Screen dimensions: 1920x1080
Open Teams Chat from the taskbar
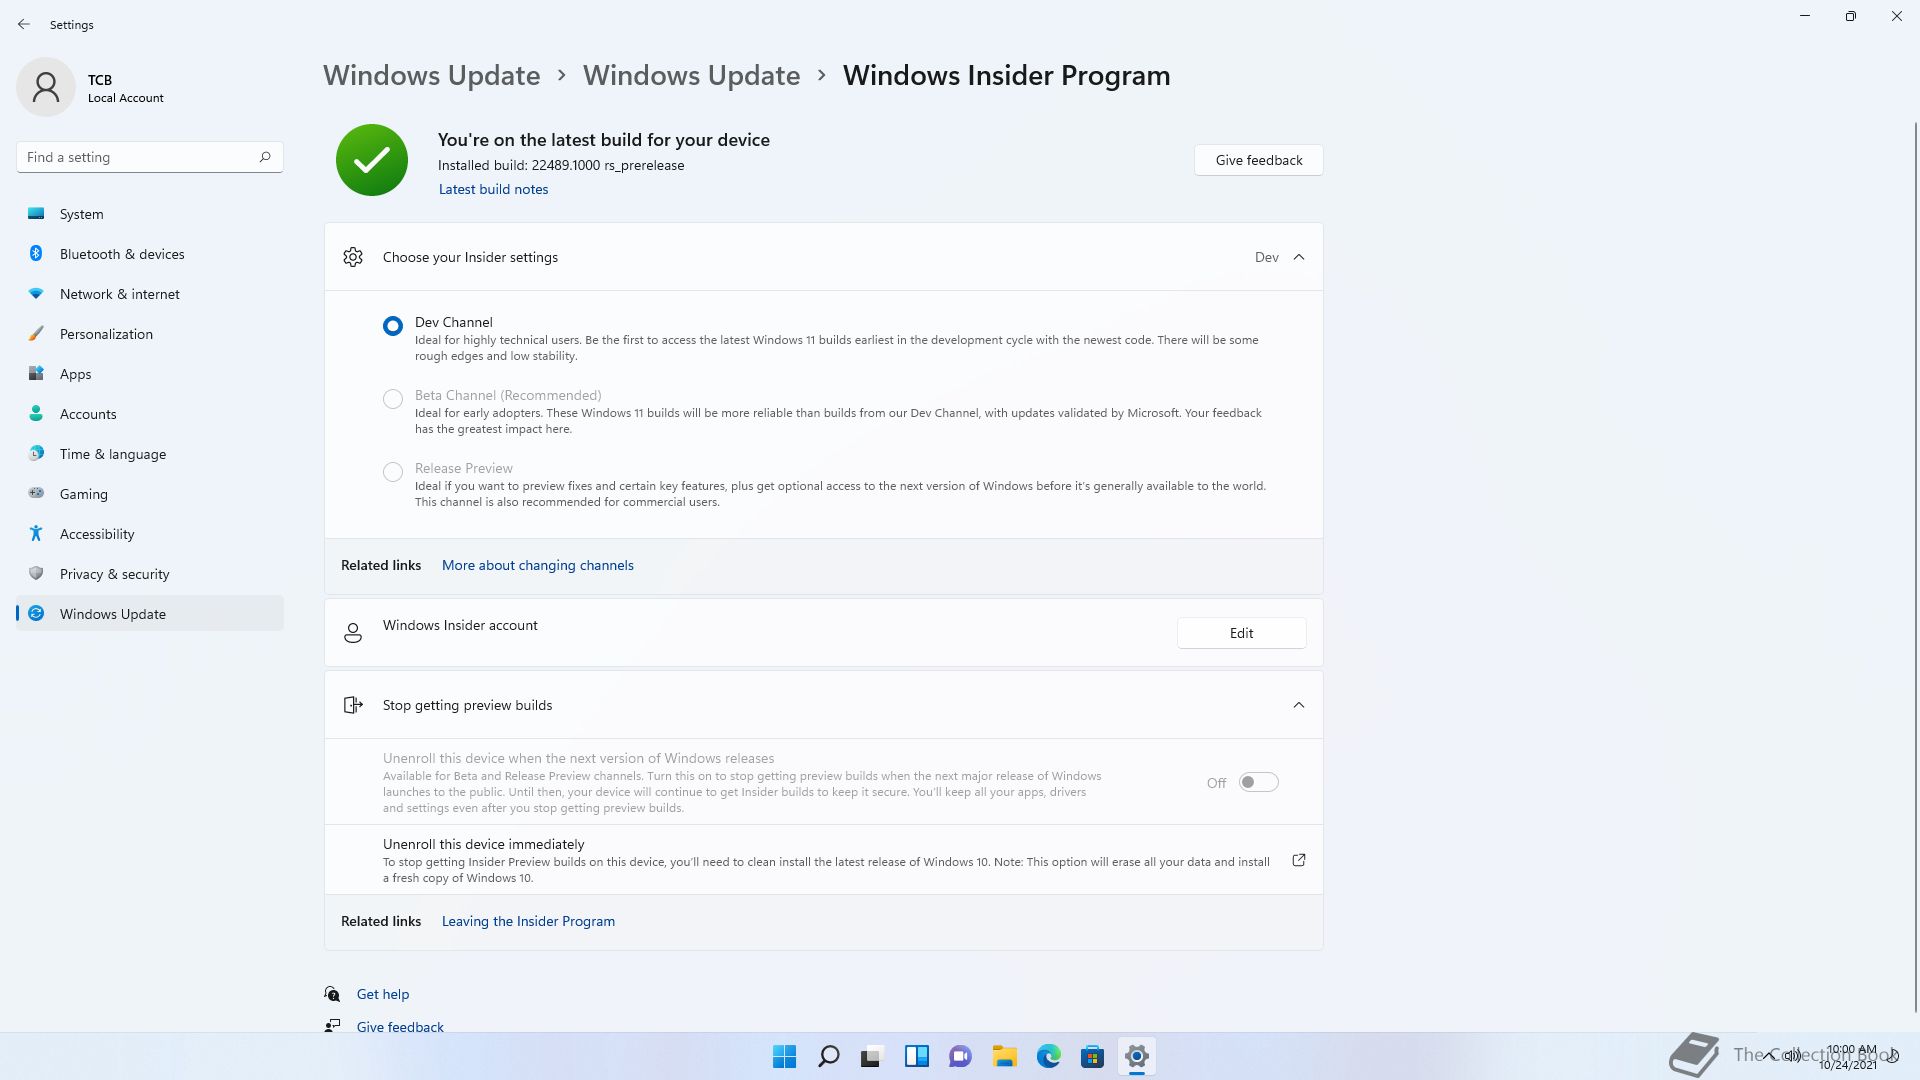[x=961, y=1056]
